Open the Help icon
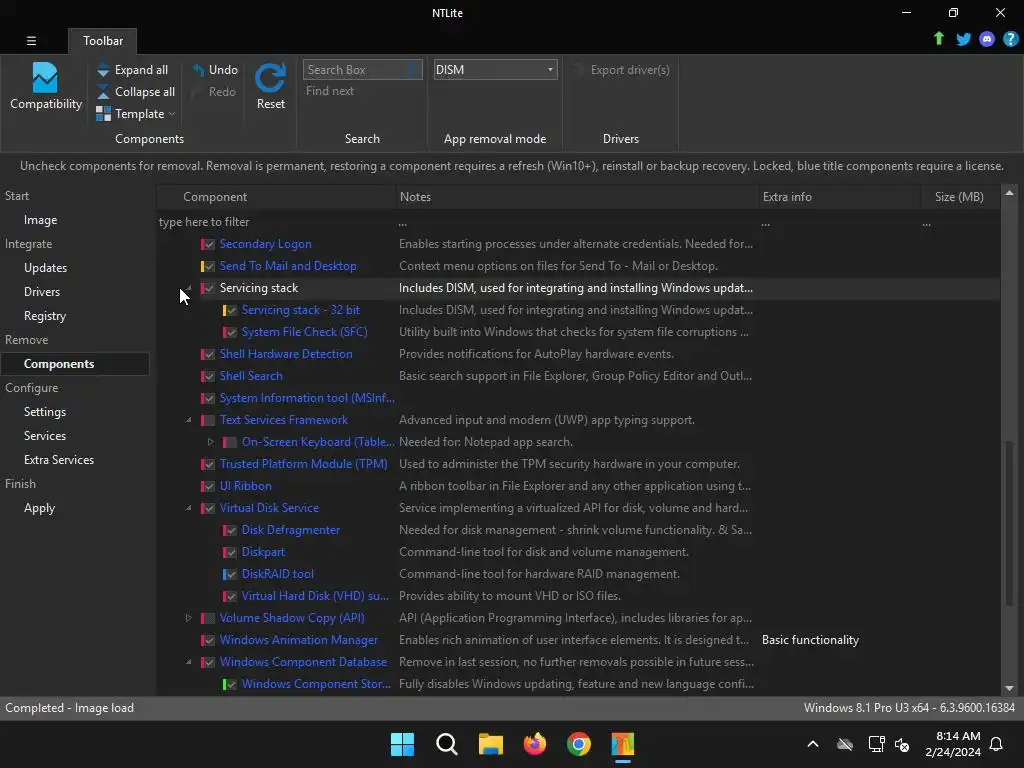Image resolution: width=1024 pixels, height=768 pixels. coord(1010,39)
